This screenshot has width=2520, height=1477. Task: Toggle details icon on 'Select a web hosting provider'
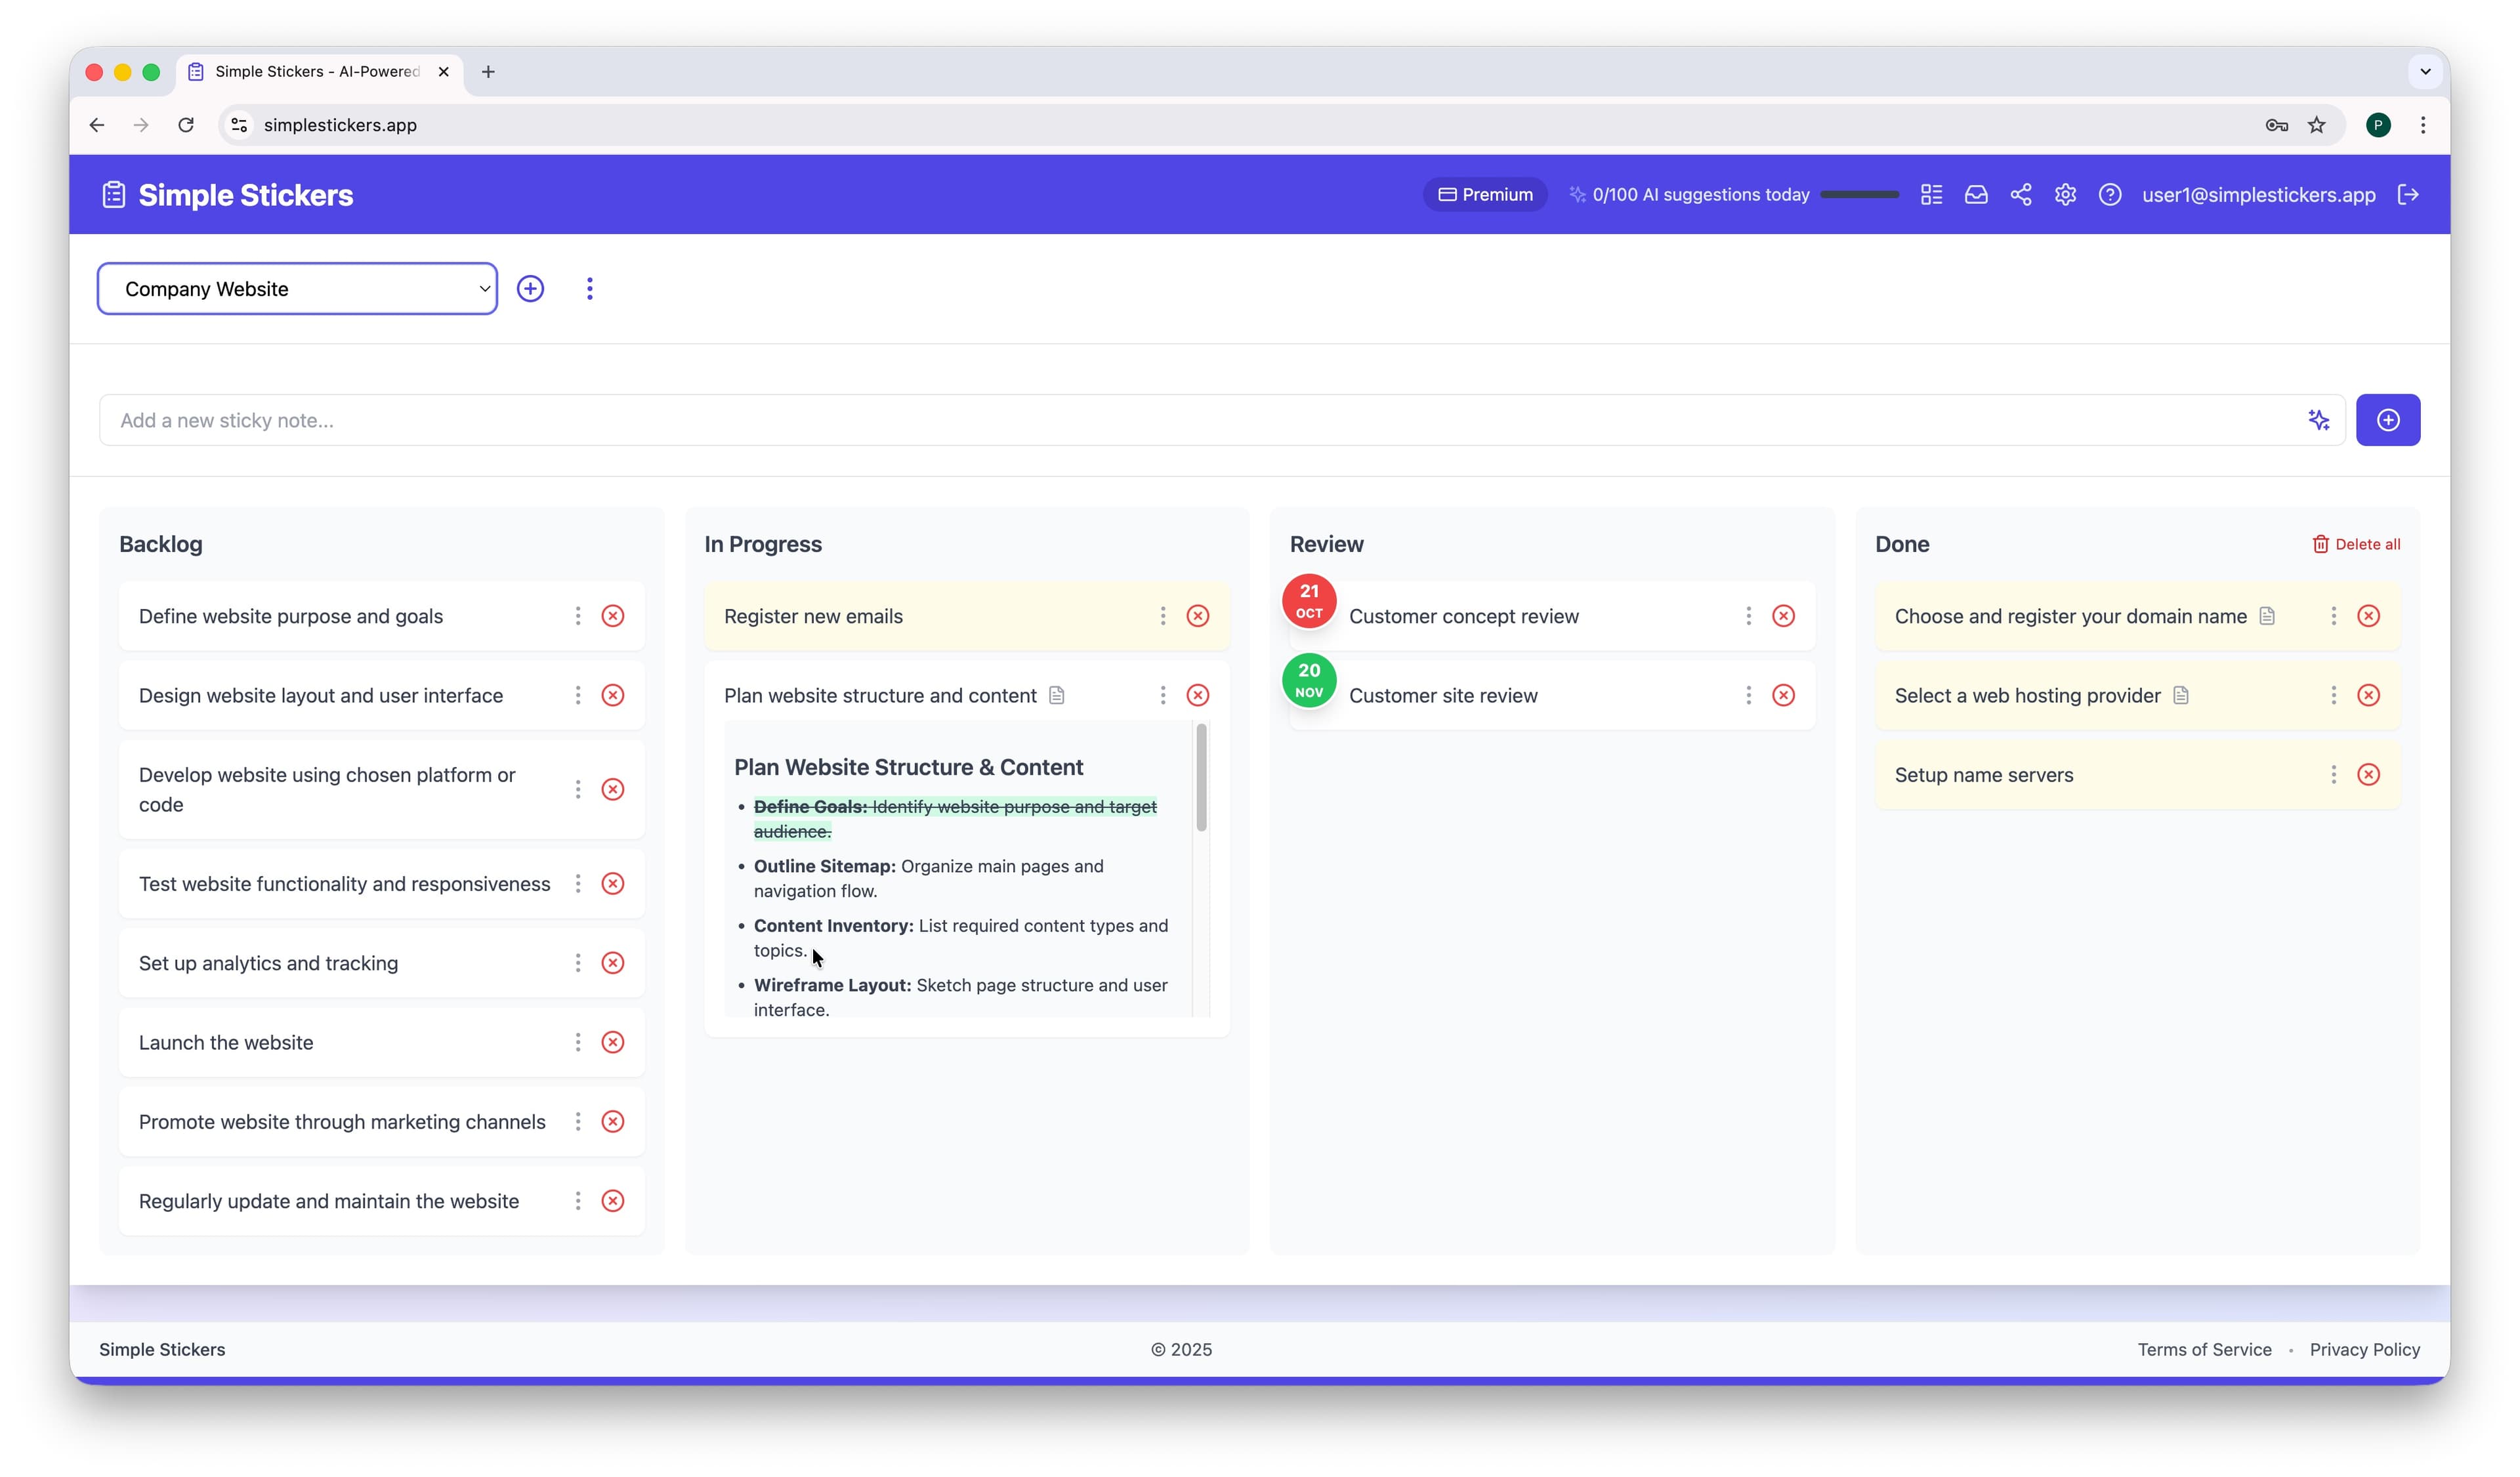pos(2180,695)
